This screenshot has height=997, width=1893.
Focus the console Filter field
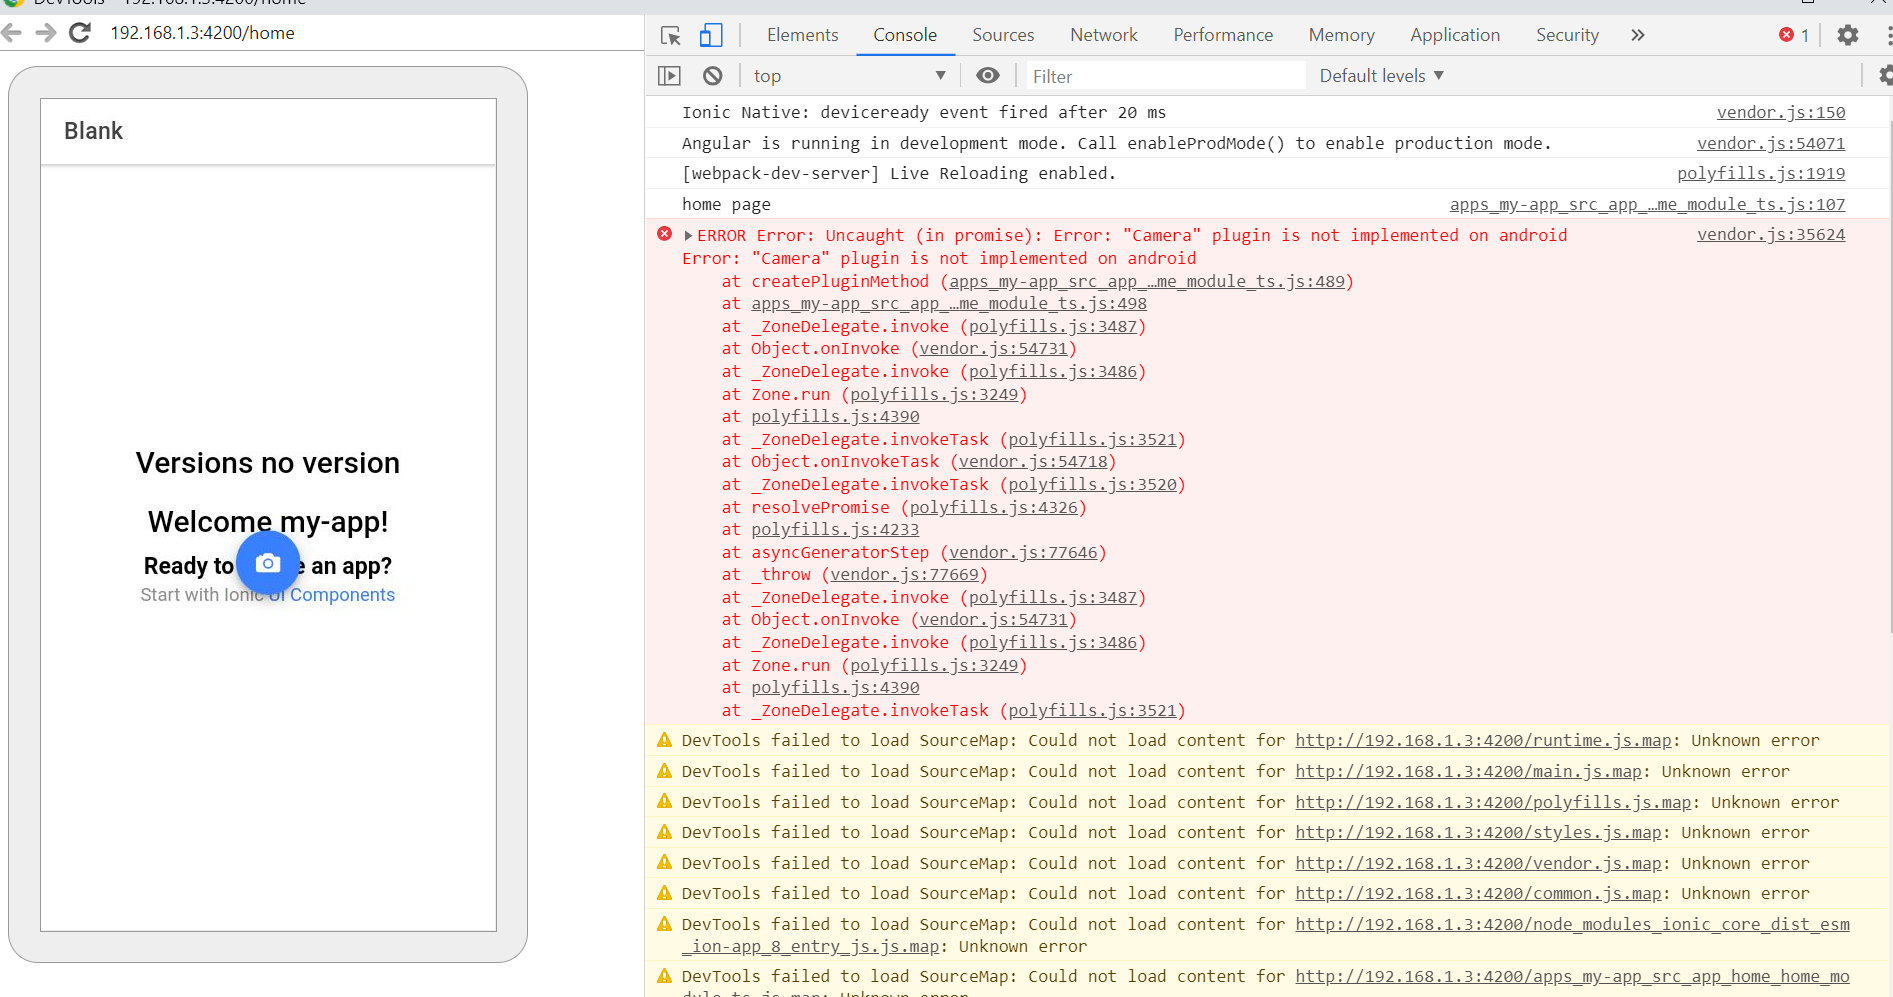1165,76
